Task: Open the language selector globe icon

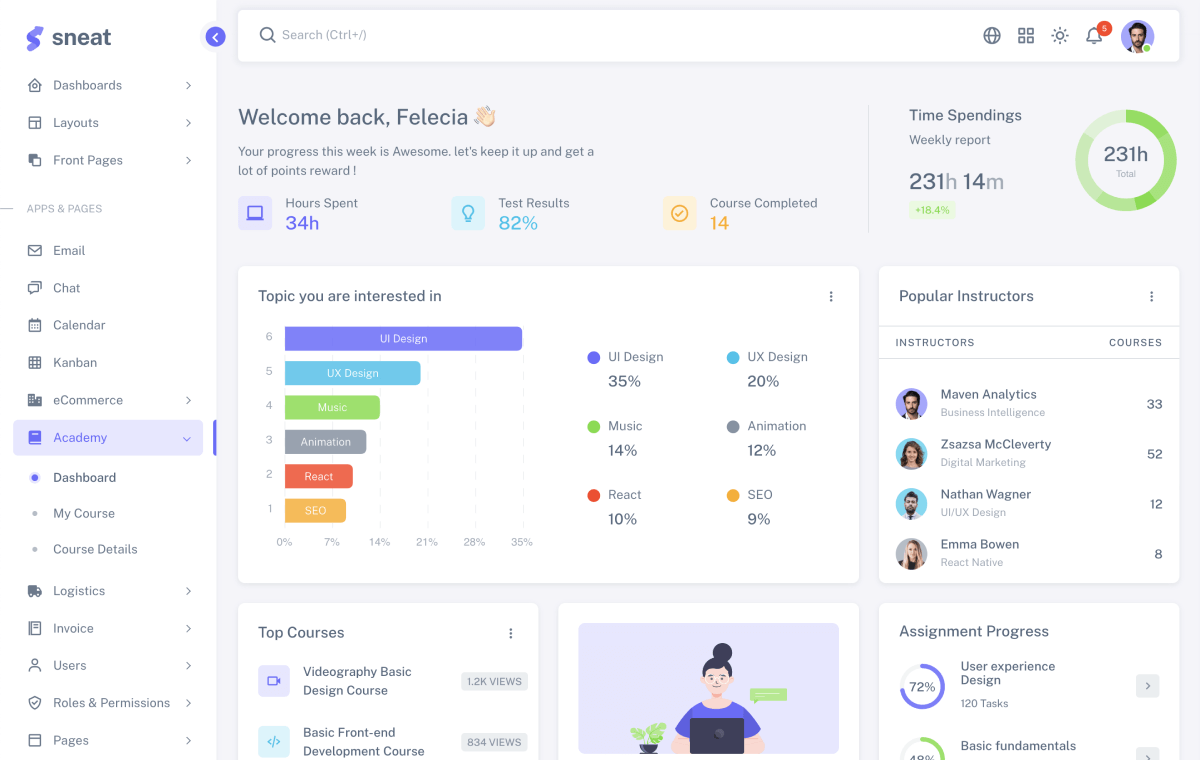Action: tap(991, 35)
